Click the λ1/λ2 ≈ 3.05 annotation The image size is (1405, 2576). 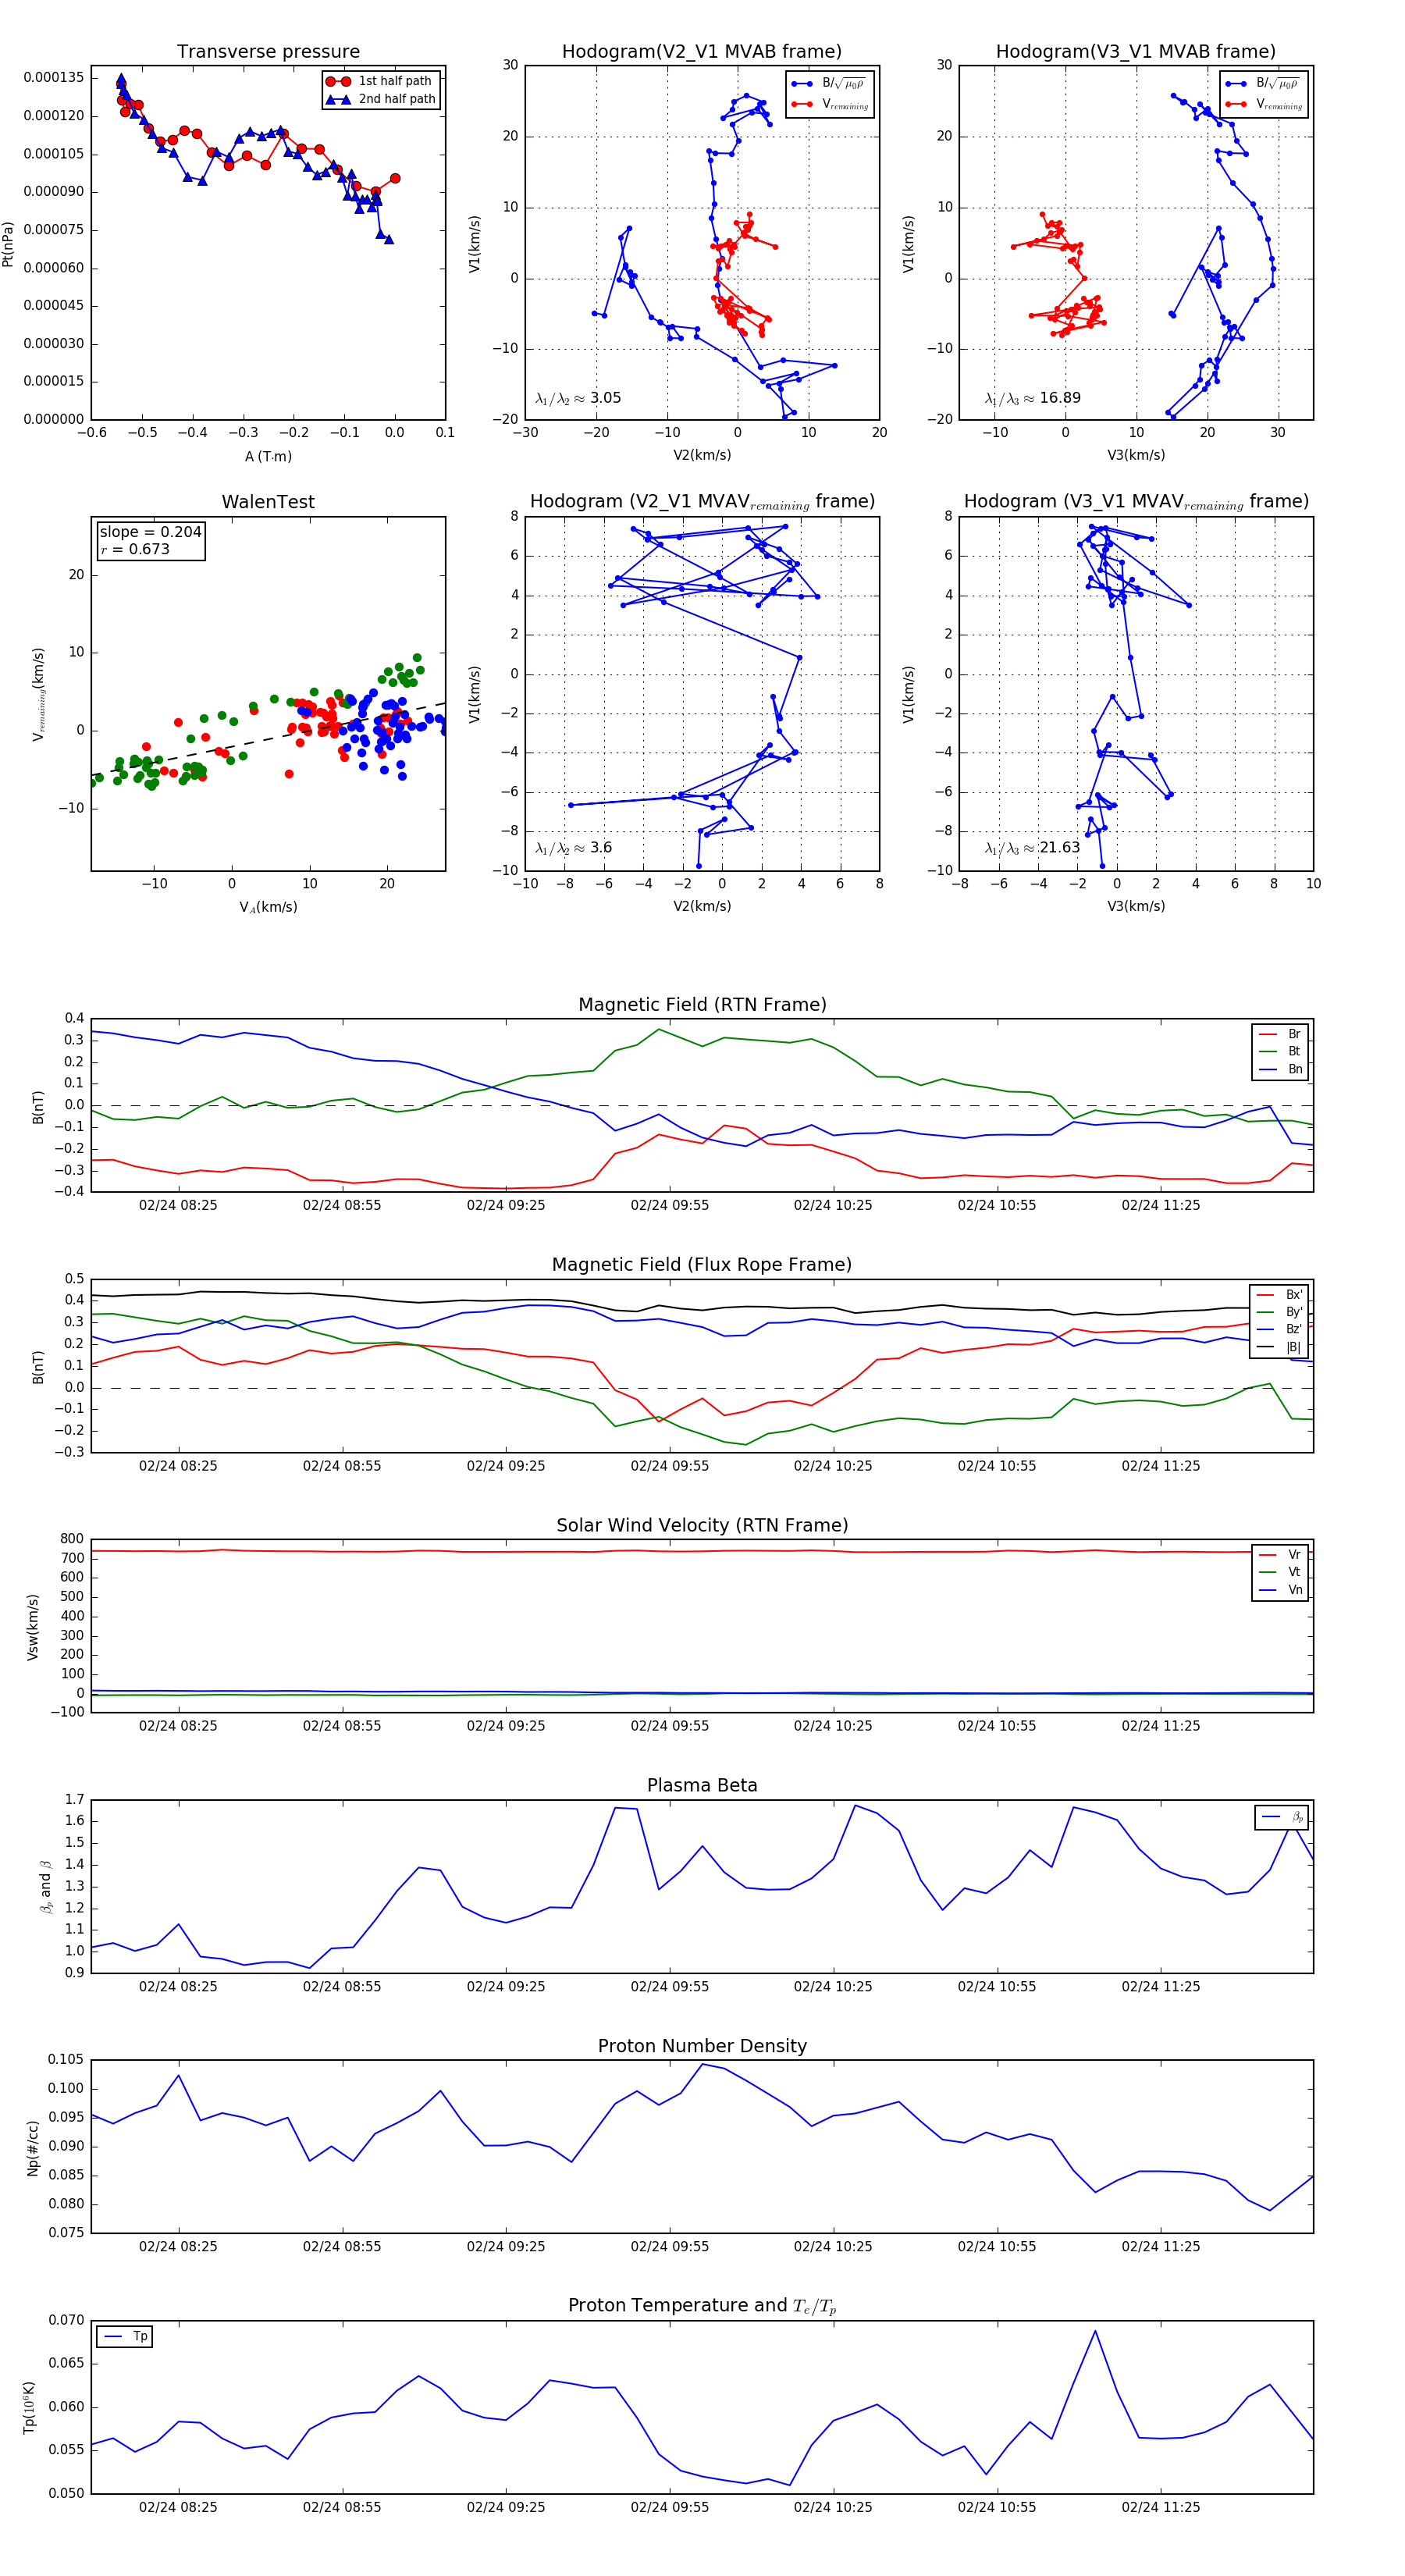click(578, 398)
